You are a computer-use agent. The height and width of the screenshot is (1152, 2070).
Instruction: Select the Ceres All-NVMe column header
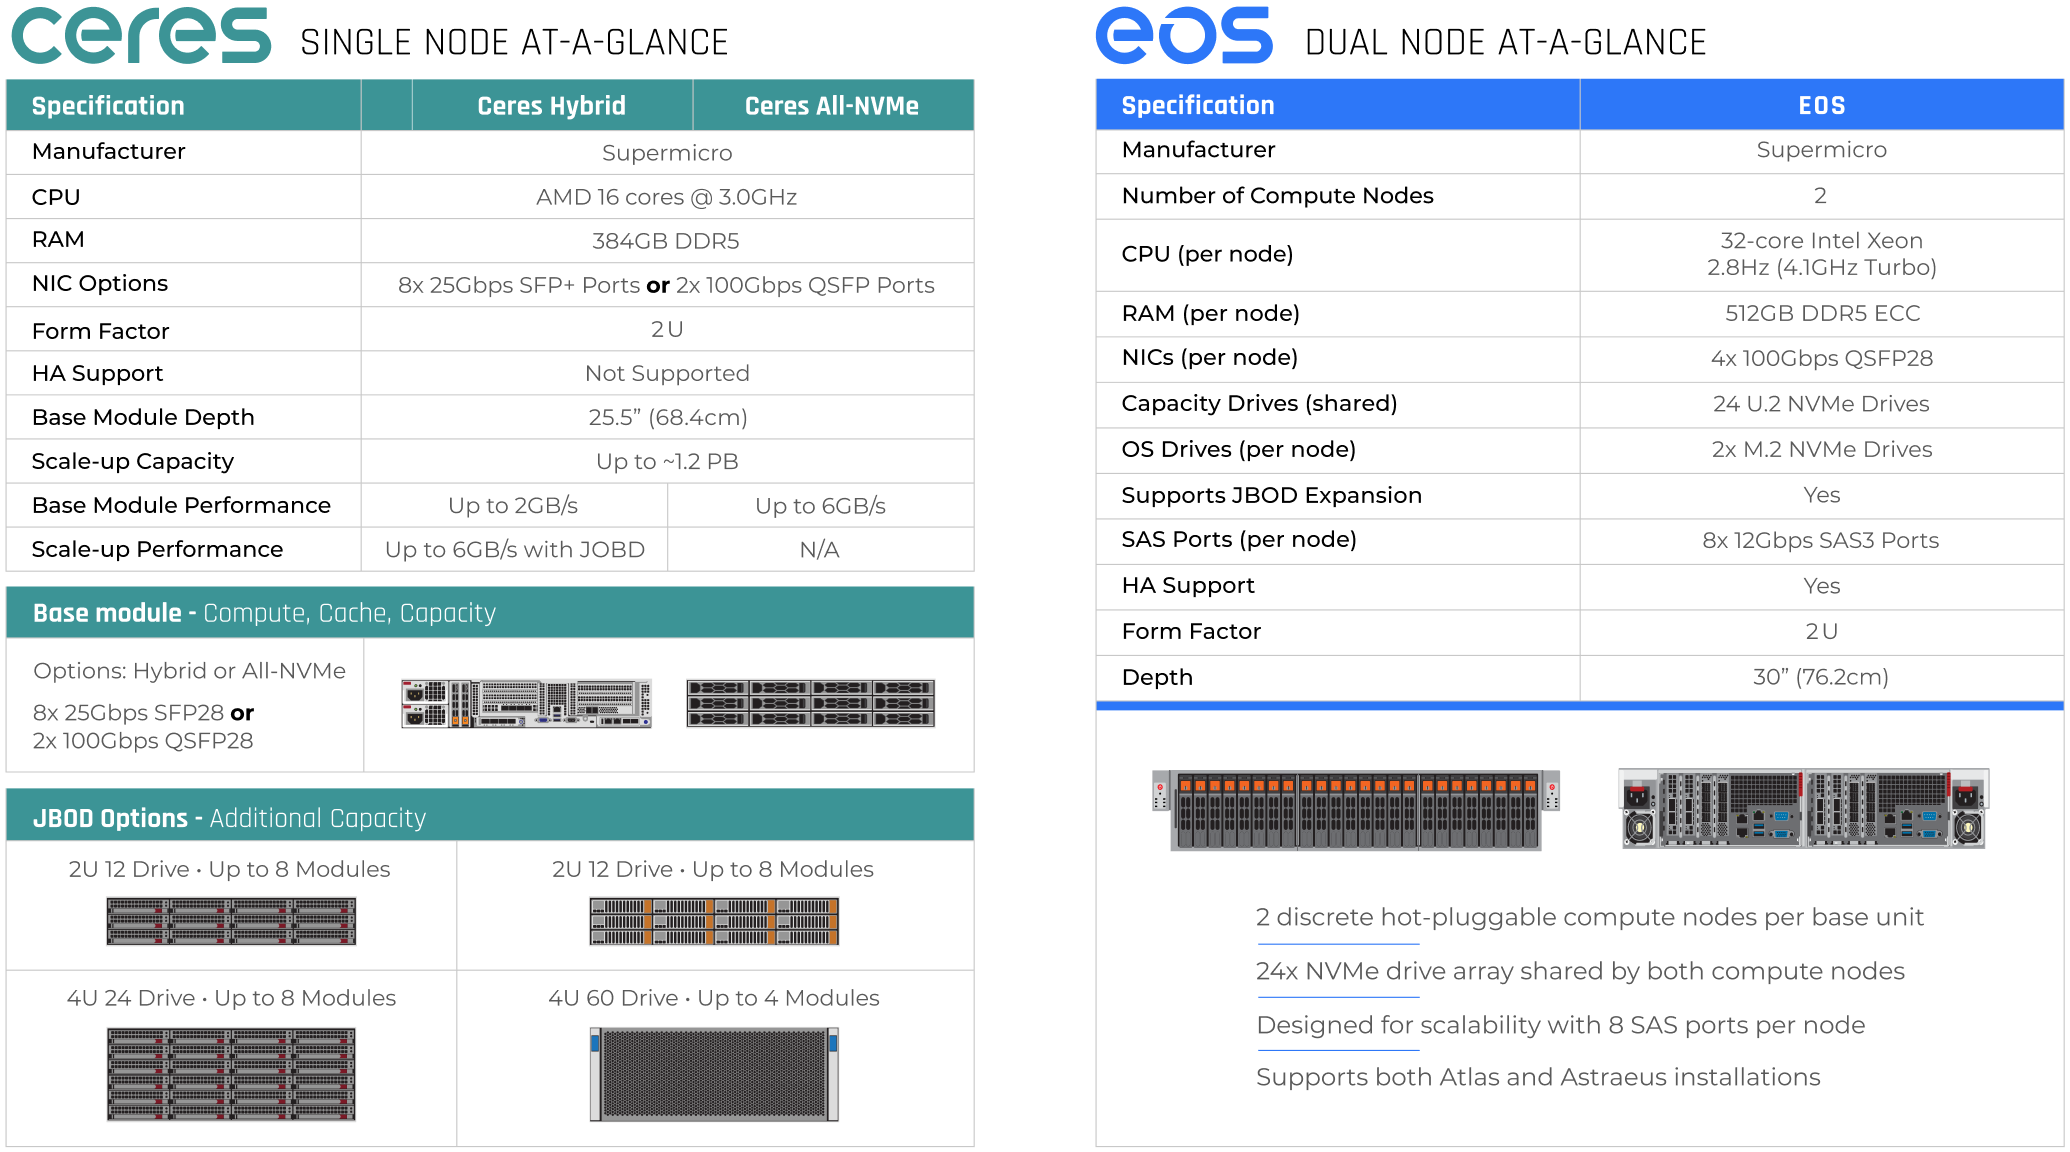tap(831, 106)
